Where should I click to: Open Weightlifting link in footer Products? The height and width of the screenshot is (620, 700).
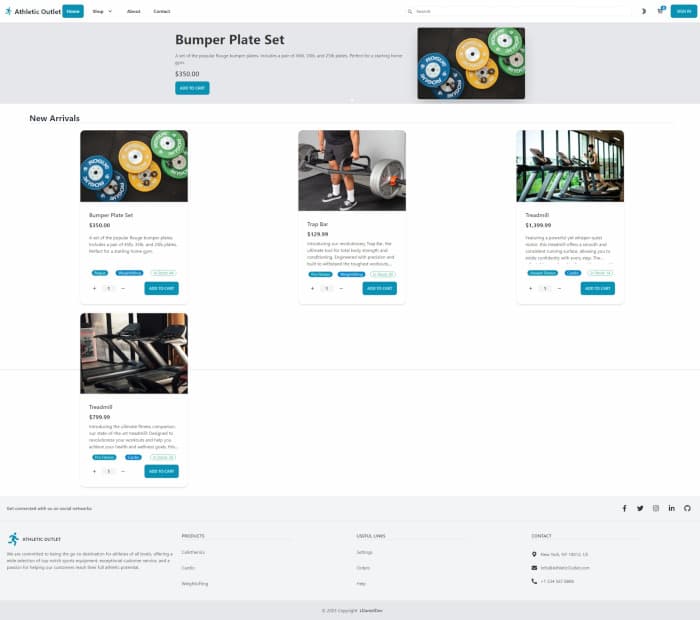195,584
